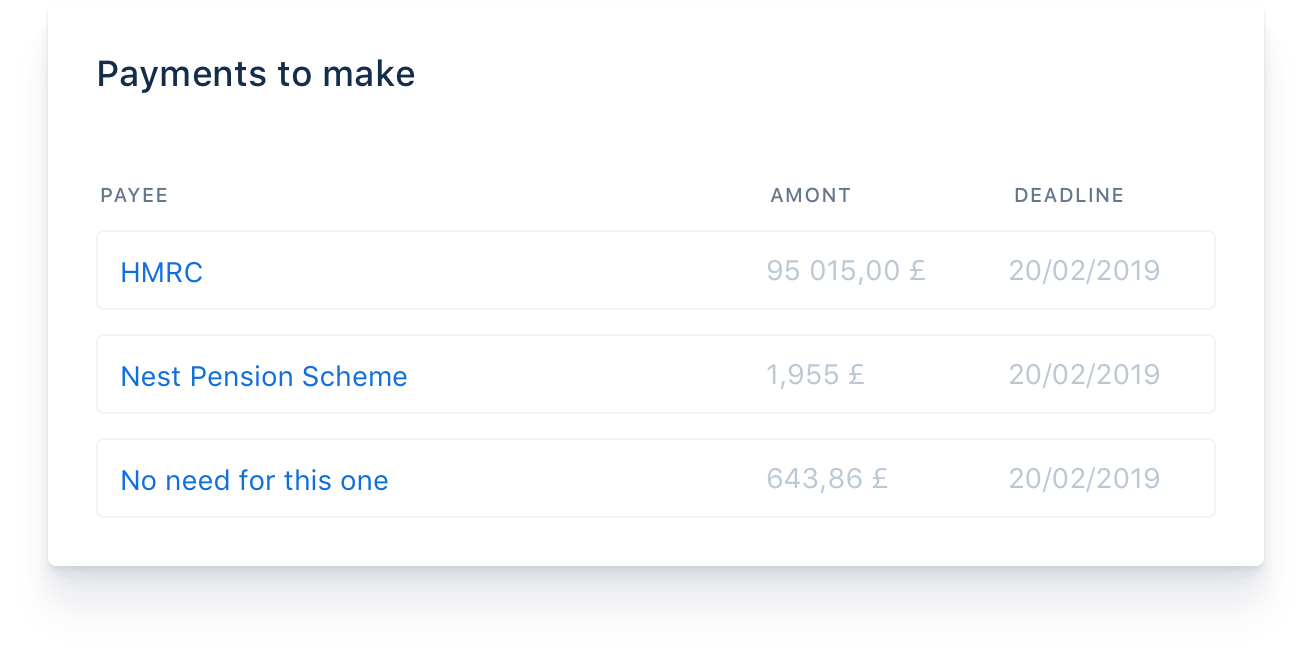Click the pound sign after 643,86

click(x=879, y=479)
